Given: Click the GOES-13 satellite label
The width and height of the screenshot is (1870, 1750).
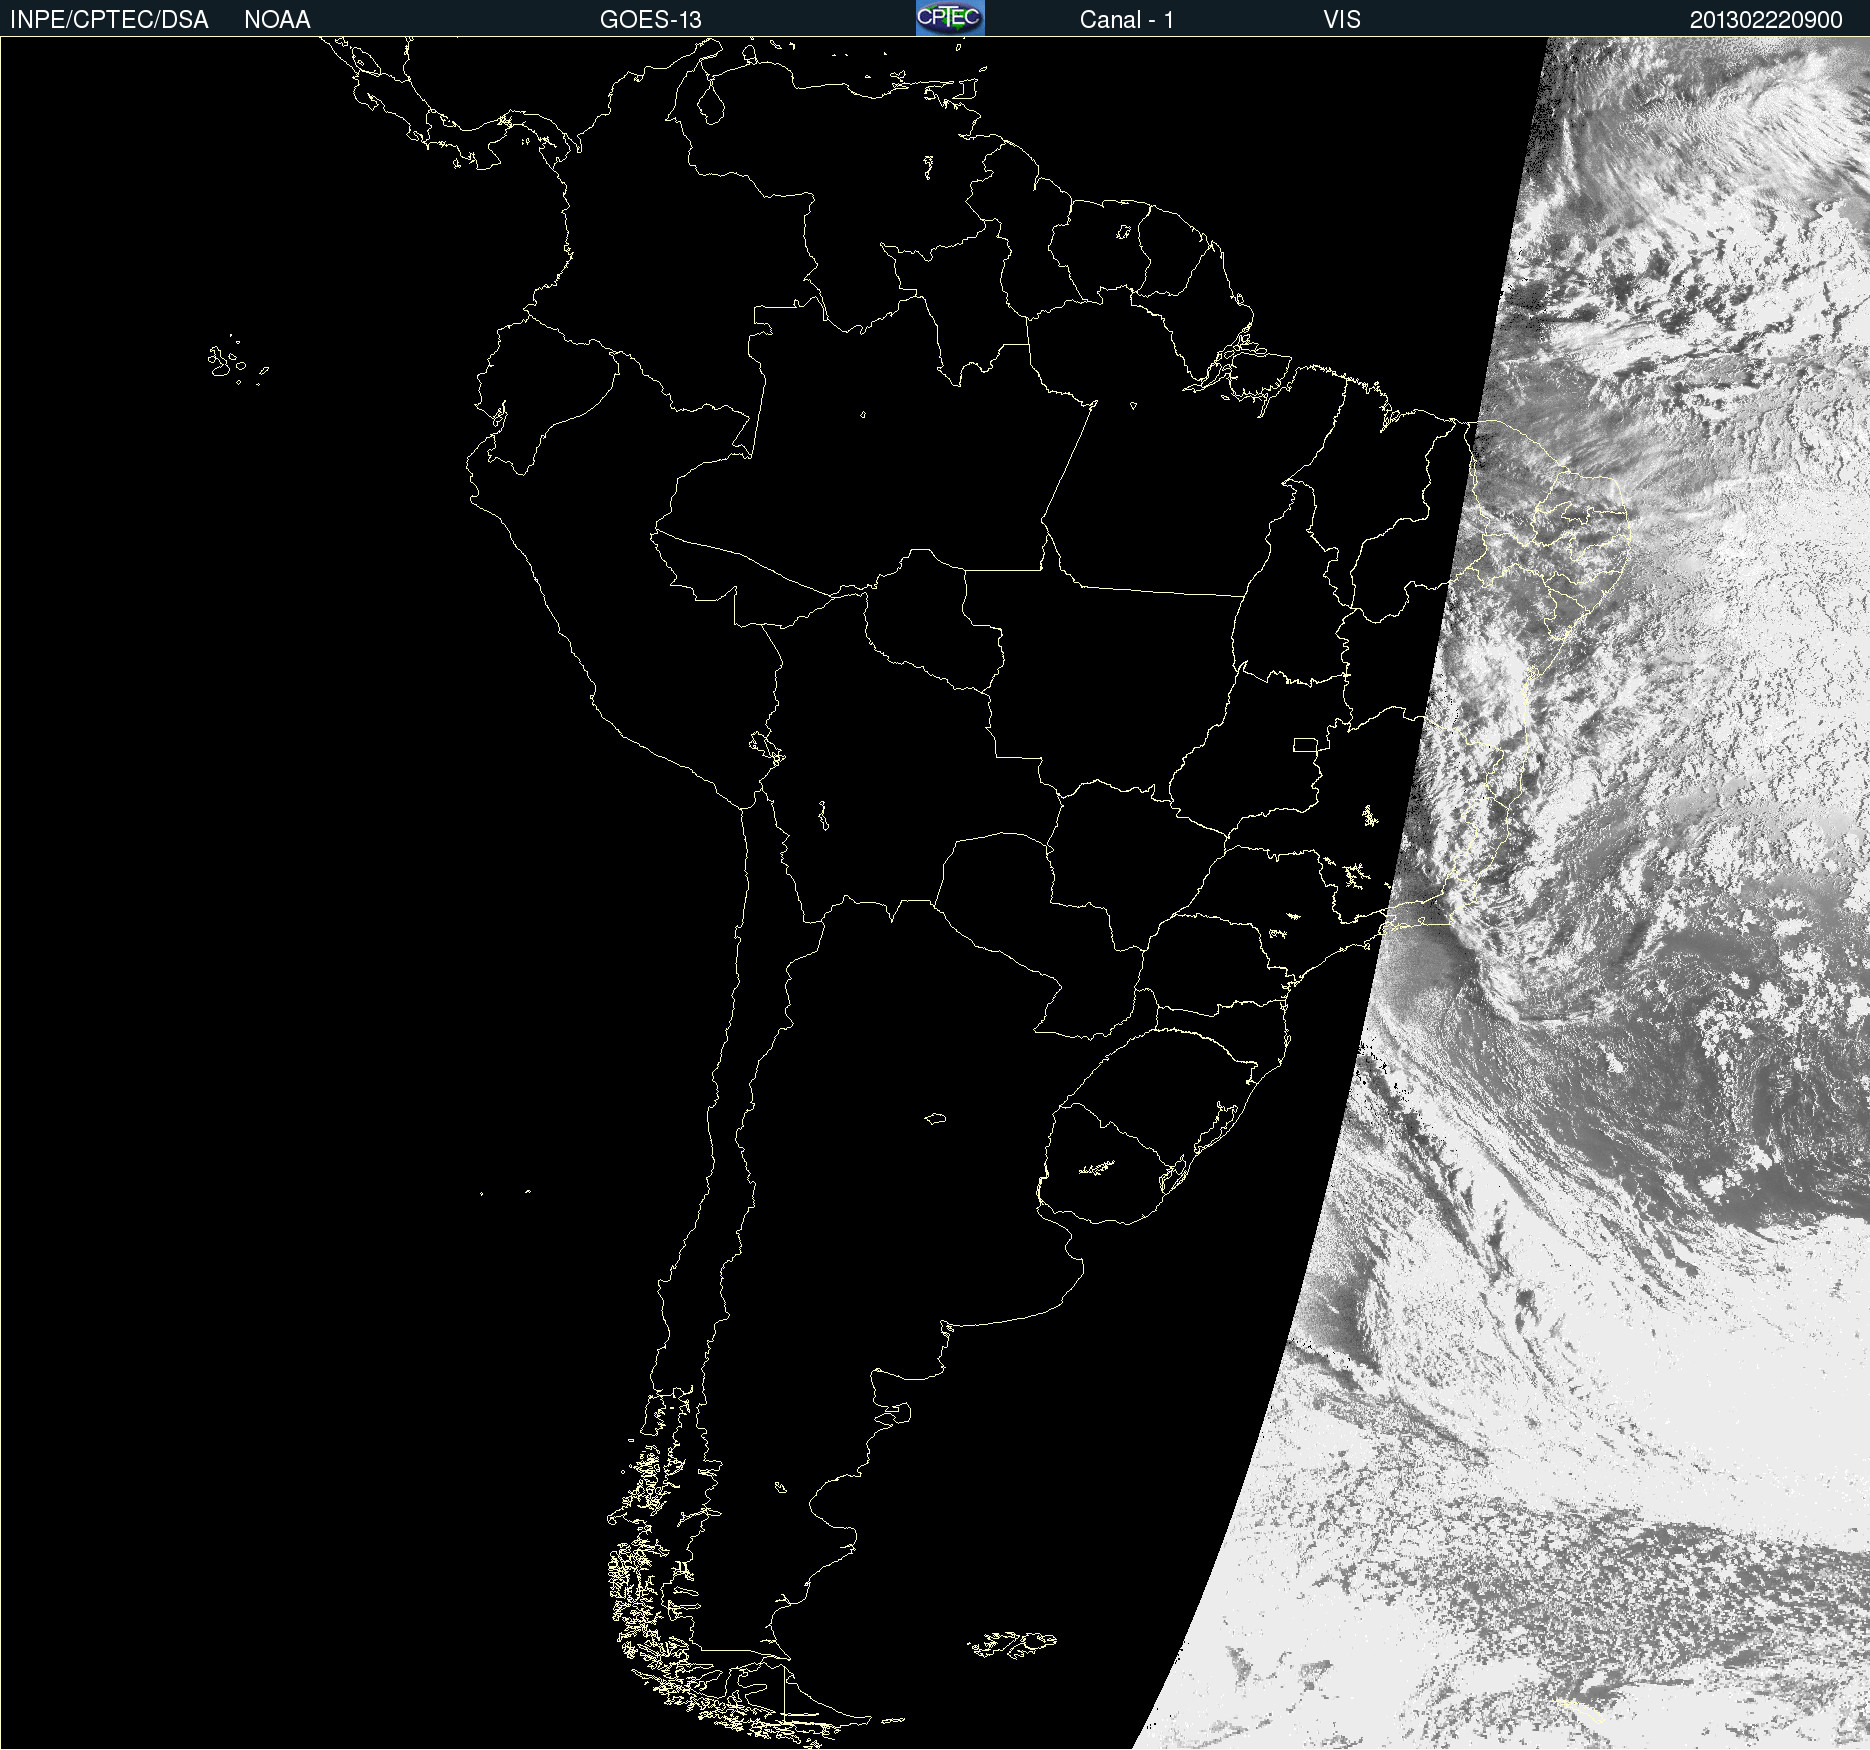Looking at the screenshot, I should coord(651,20).
